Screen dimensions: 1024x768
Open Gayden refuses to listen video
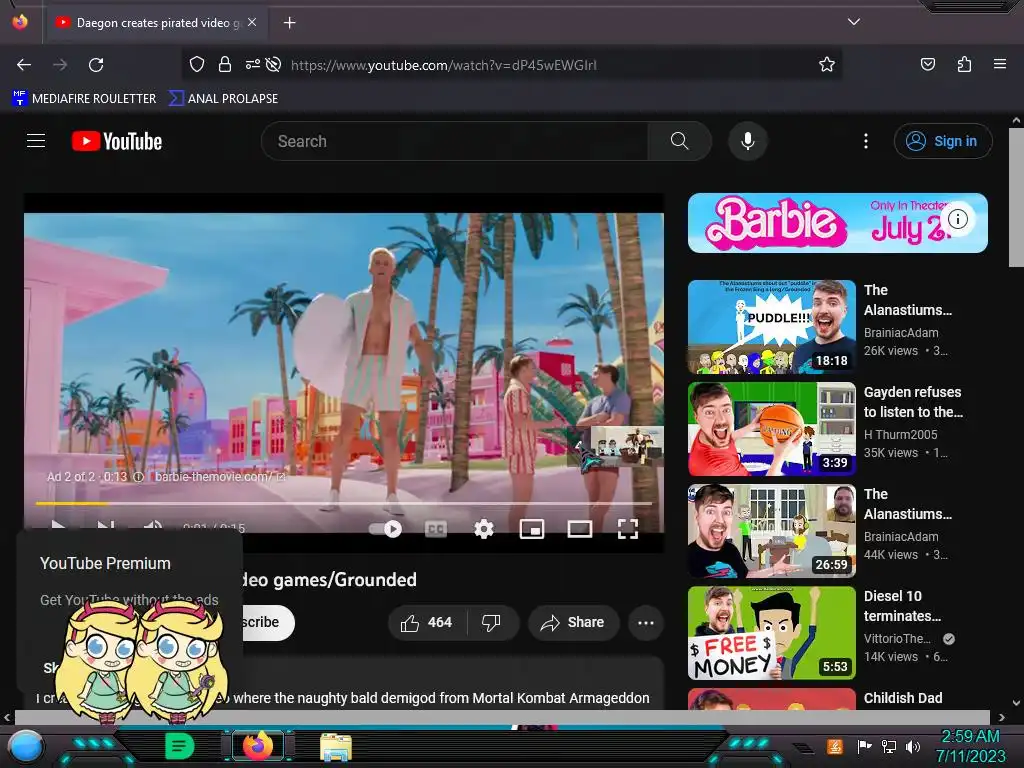pyautogui.click(x=913, y=402)
